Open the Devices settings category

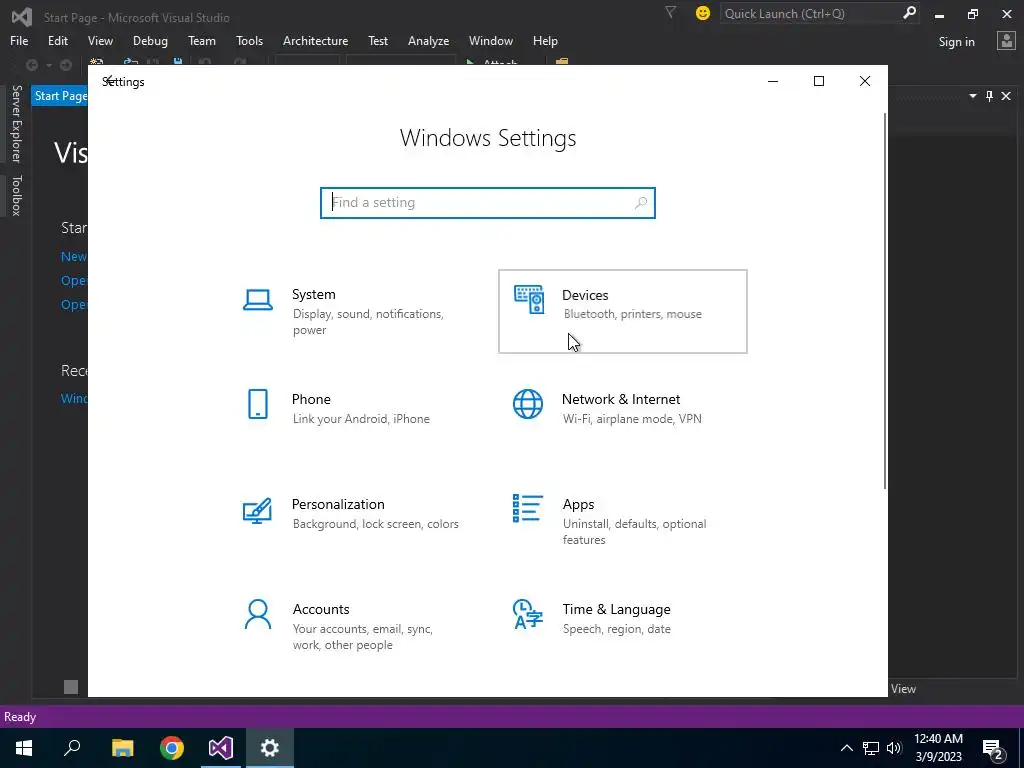click(x=622, y=312)
